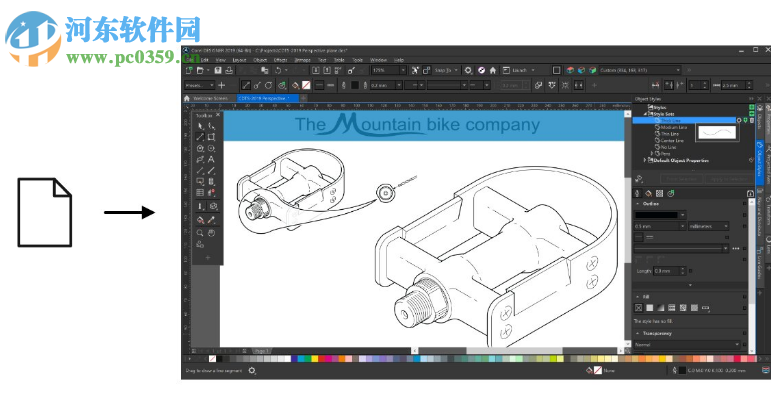771x407 pixels.
Task: Click the more options ellipsis beside line style
Action: [x=736, y=249]
